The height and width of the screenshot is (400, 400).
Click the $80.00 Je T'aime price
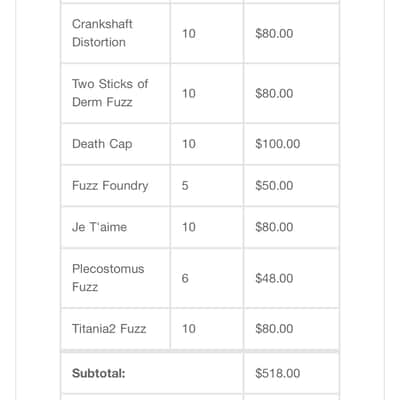pyautogui.click(x=274, y=227)
